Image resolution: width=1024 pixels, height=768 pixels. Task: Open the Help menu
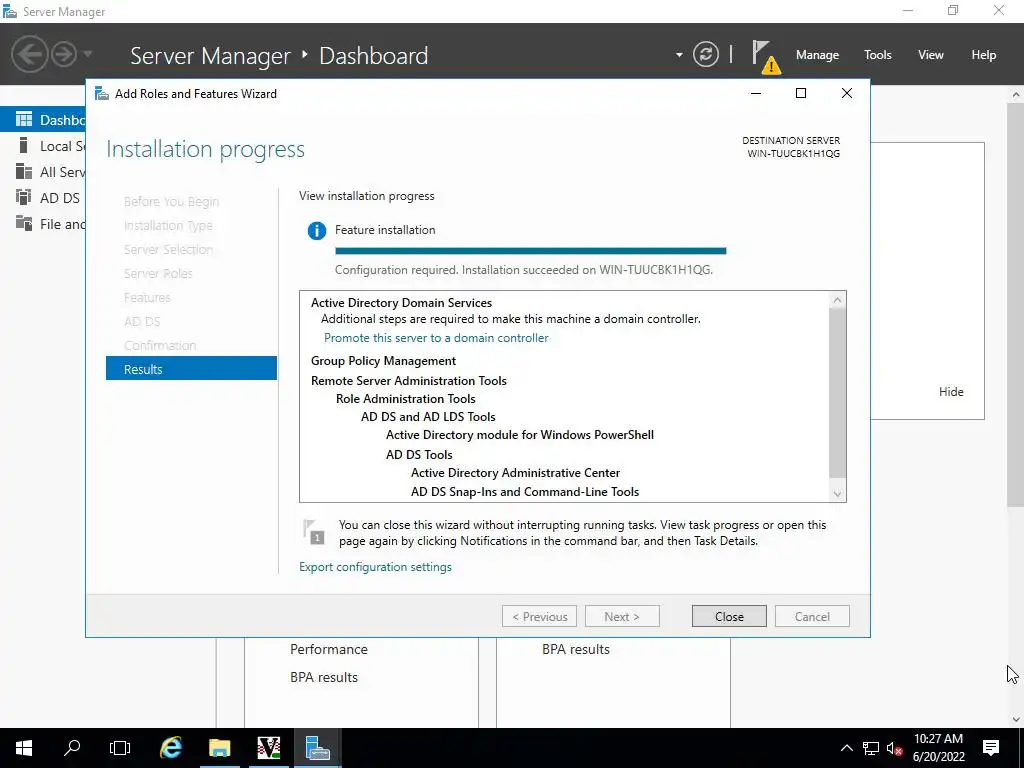point(984,55)
